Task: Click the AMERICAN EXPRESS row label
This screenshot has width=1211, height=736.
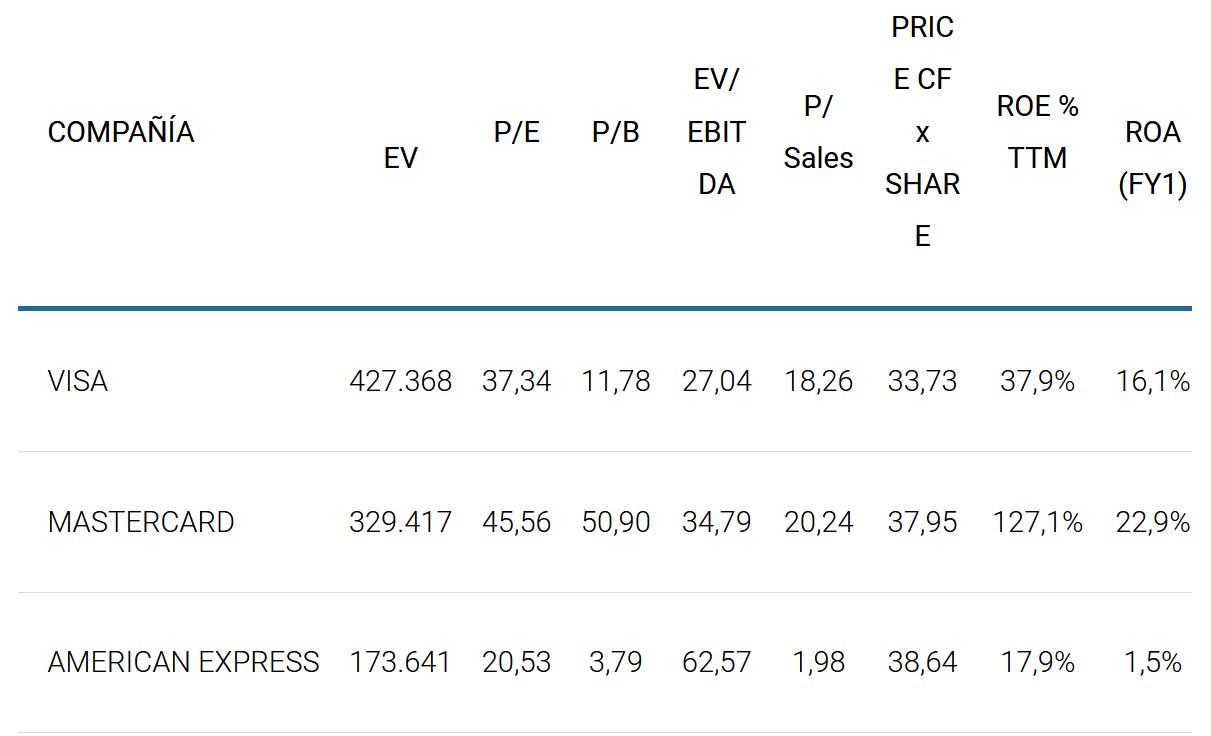Action: pyautogui.click(x=183, y=662)
